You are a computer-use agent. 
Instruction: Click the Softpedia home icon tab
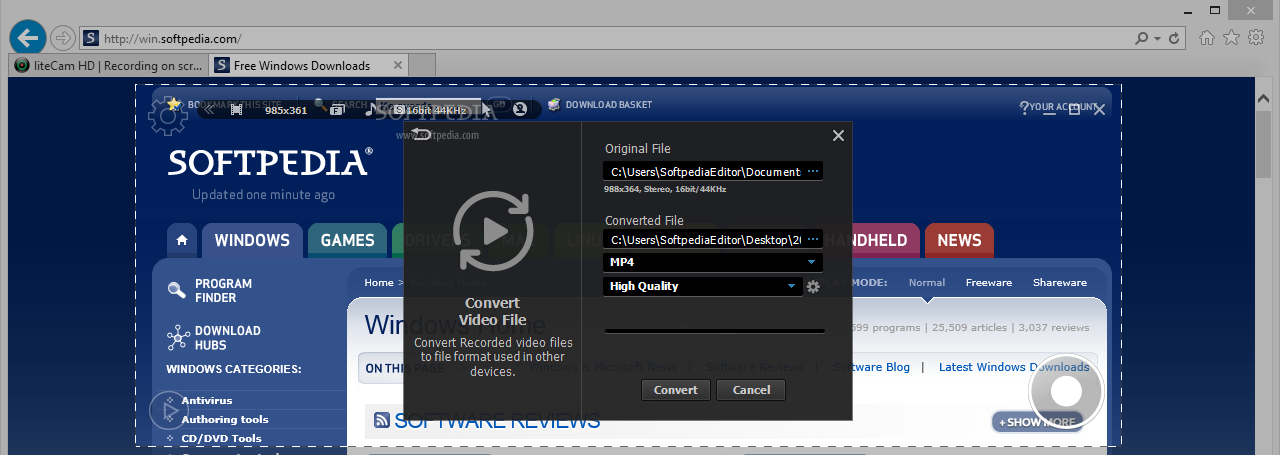click(x=181, y=240)
